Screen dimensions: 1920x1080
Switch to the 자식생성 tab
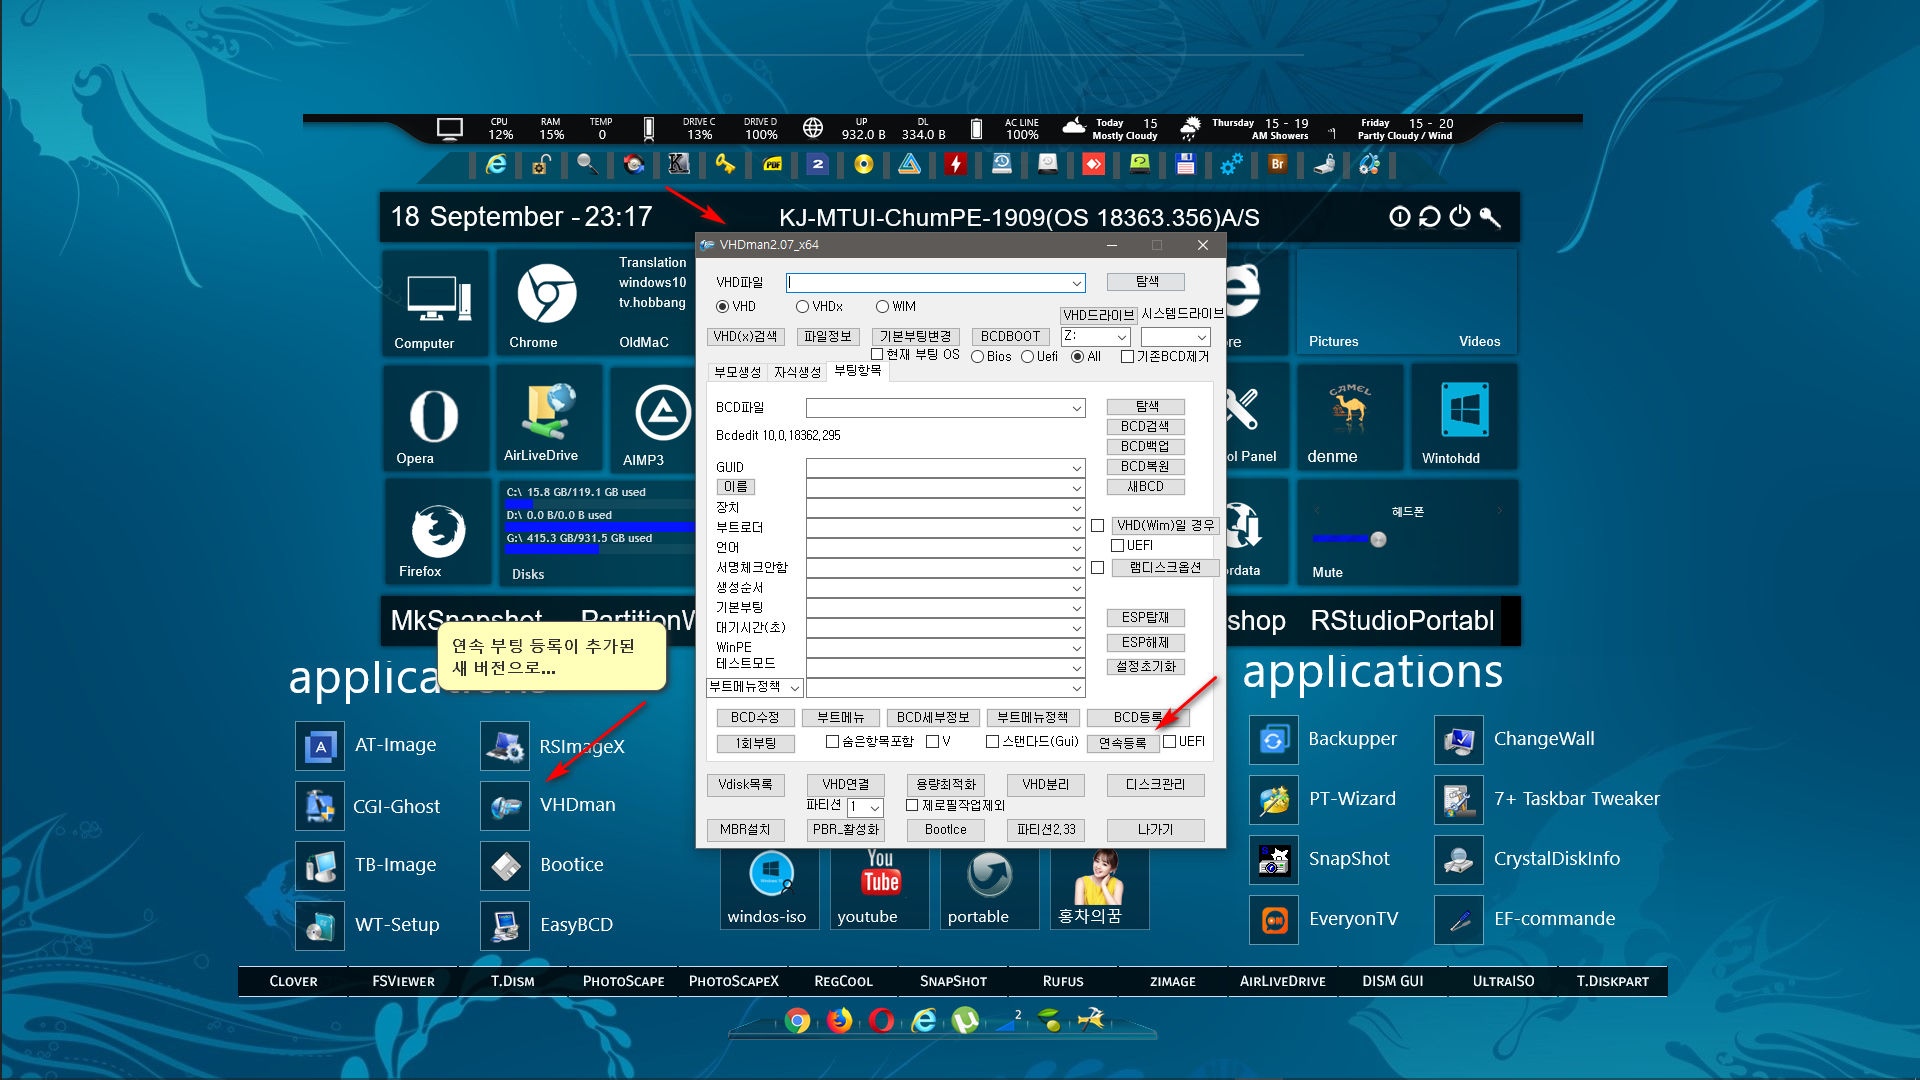[x=797, y=372]
